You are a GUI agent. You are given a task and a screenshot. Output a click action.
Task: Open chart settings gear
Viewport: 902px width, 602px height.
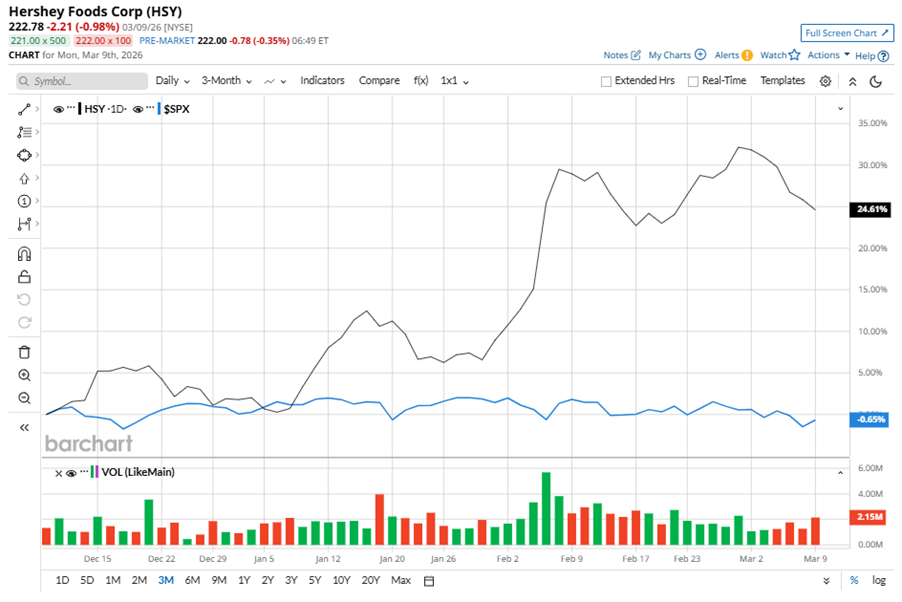pyautogui.click(x=825, y=81)
